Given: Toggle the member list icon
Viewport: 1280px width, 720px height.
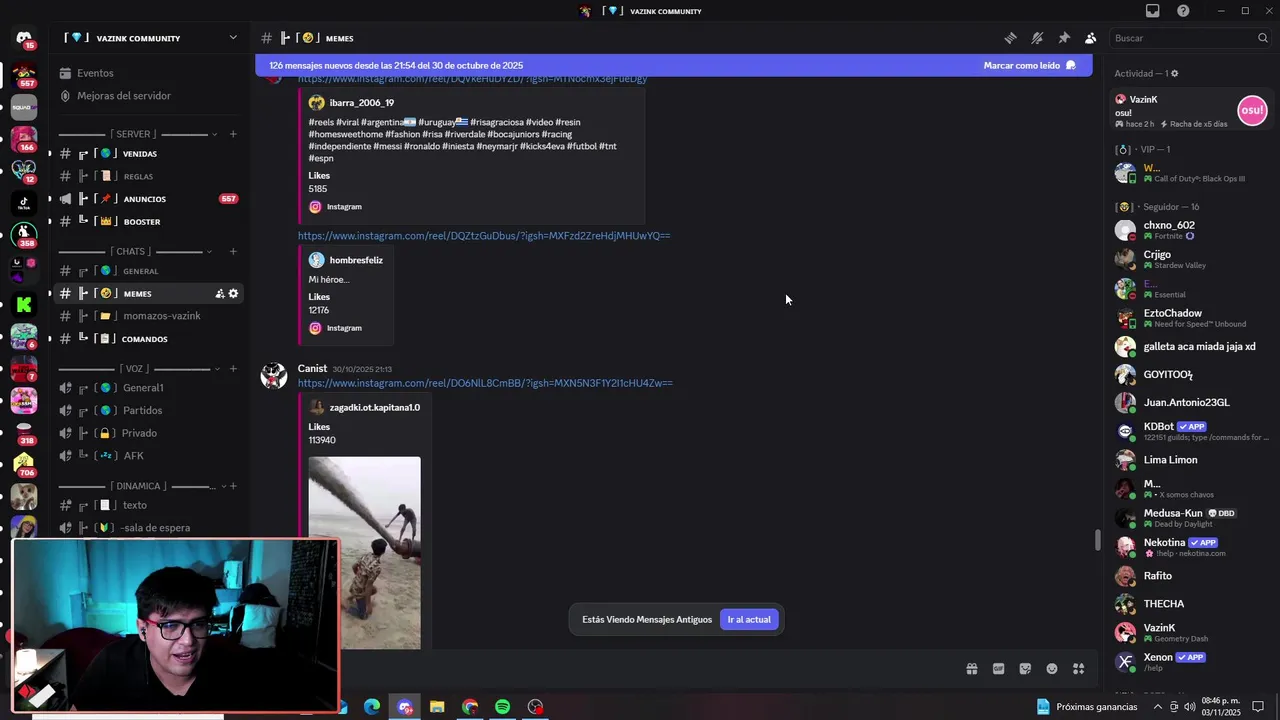Looking at the screenshot, I should tap(1090, 38).
